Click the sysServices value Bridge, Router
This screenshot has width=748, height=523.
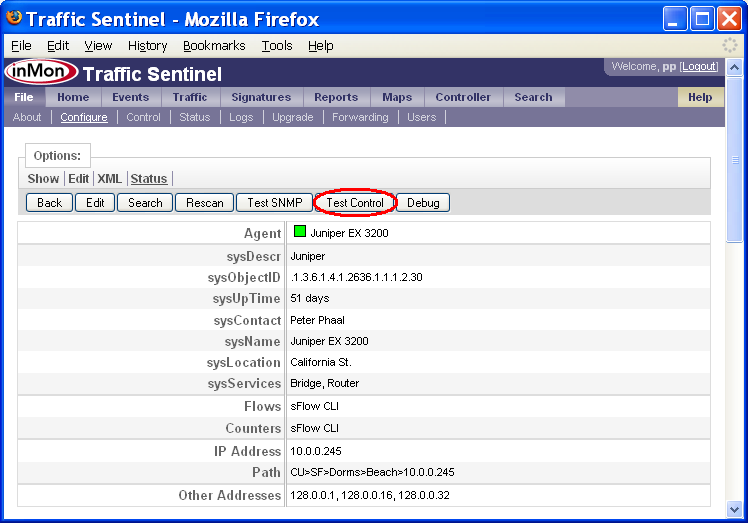pos(324,383)
